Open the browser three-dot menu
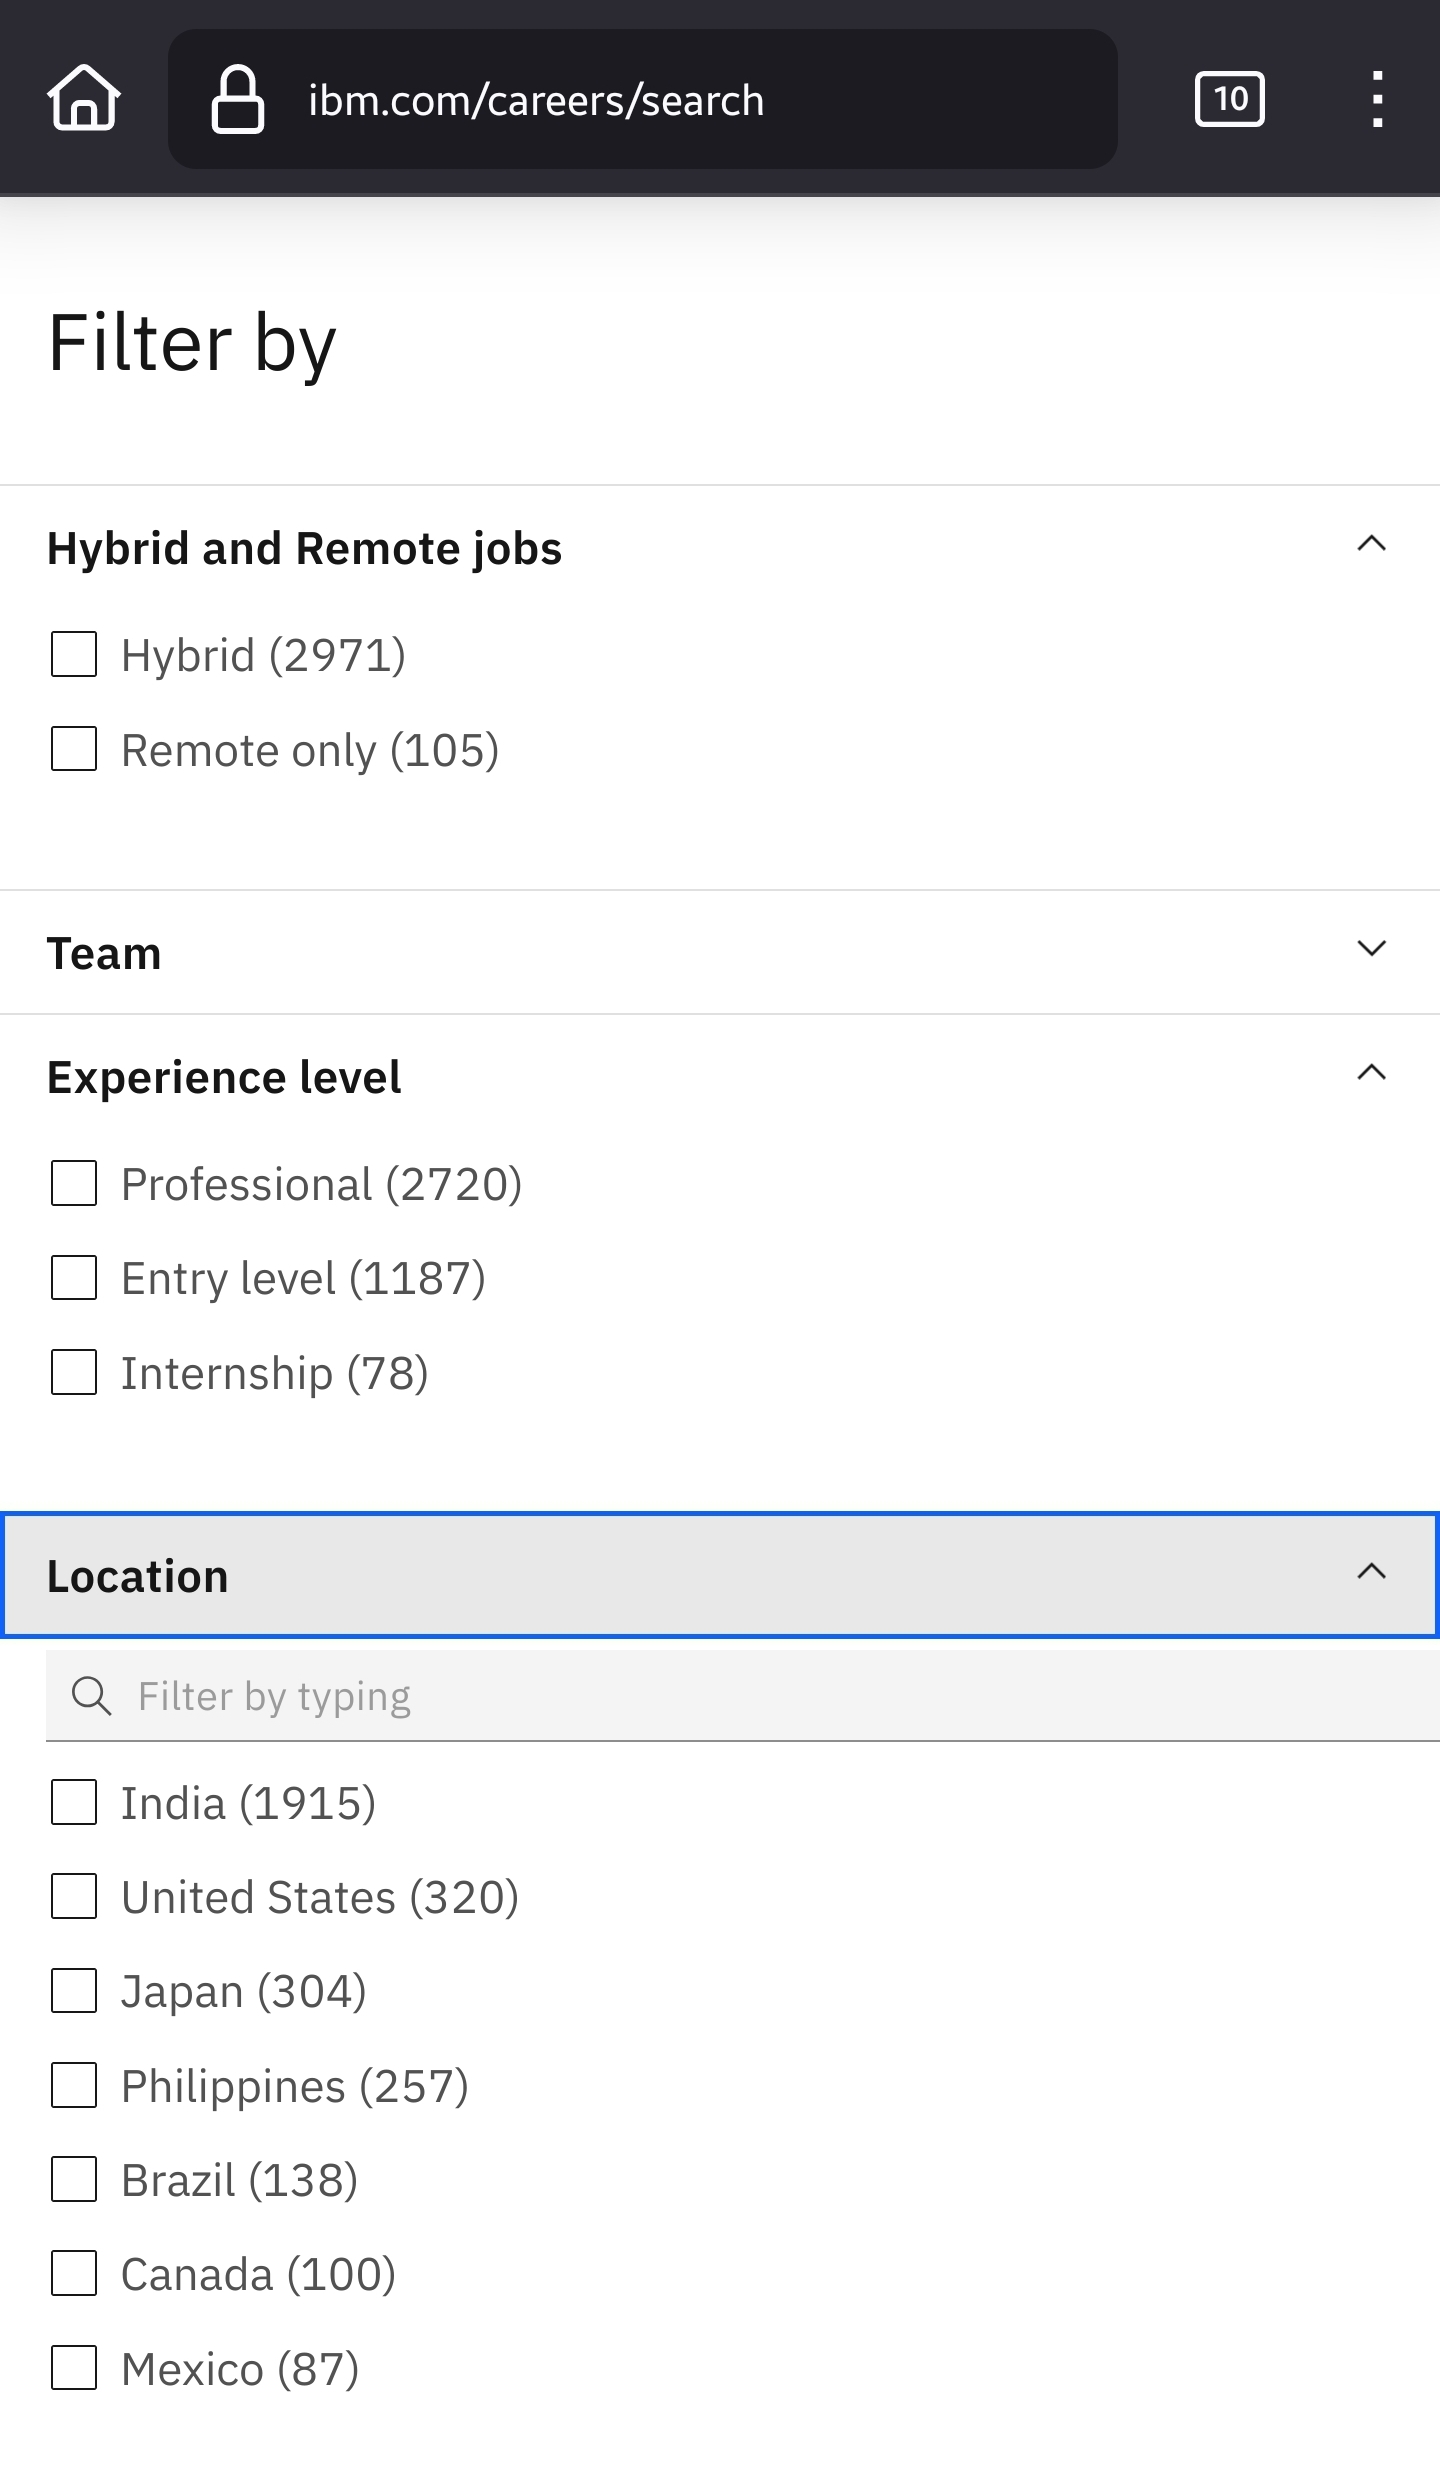Screen dimensions: 1440x2476 click(1378, 99)
